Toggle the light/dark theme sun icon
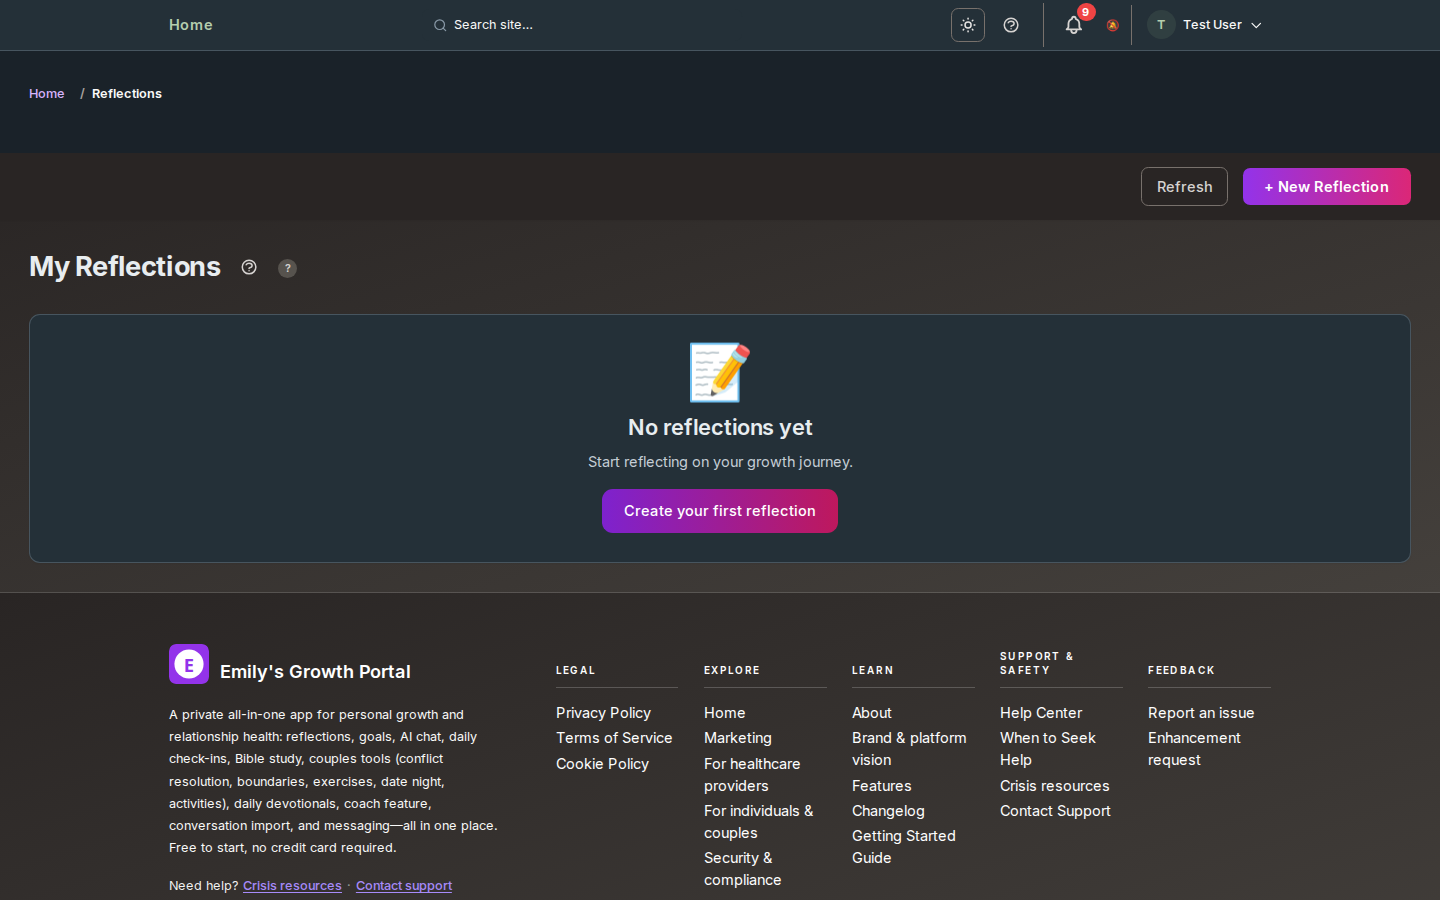Image resolution: width=1440 pixels, height=900 pixels. 967,25
